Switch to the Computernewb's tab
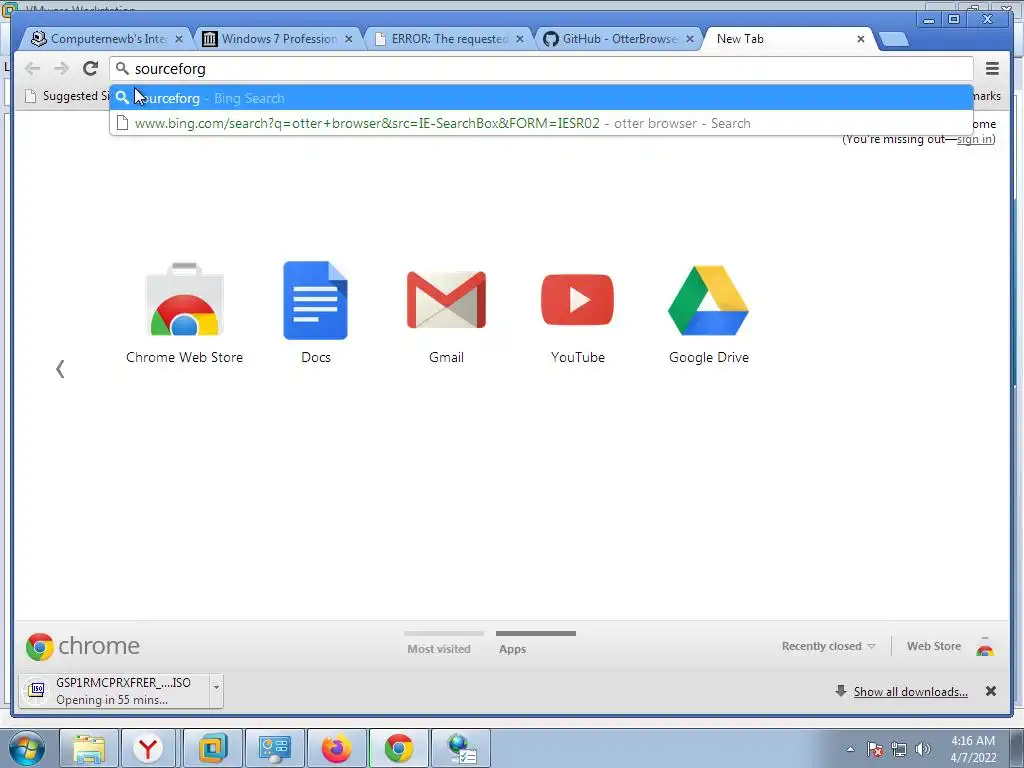This screenshot has height=768, width=1024. (x=108, y=39)
